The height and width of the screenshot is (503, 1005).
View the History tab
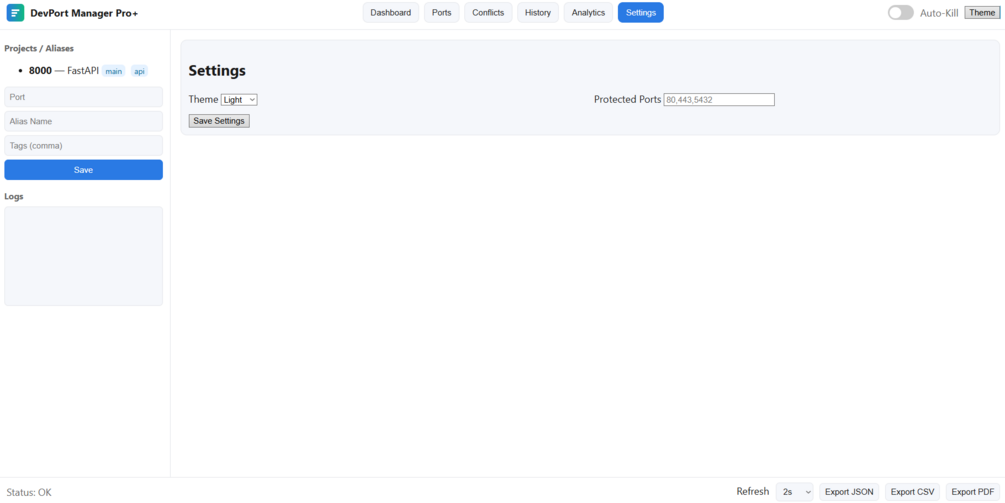point(538,13)
